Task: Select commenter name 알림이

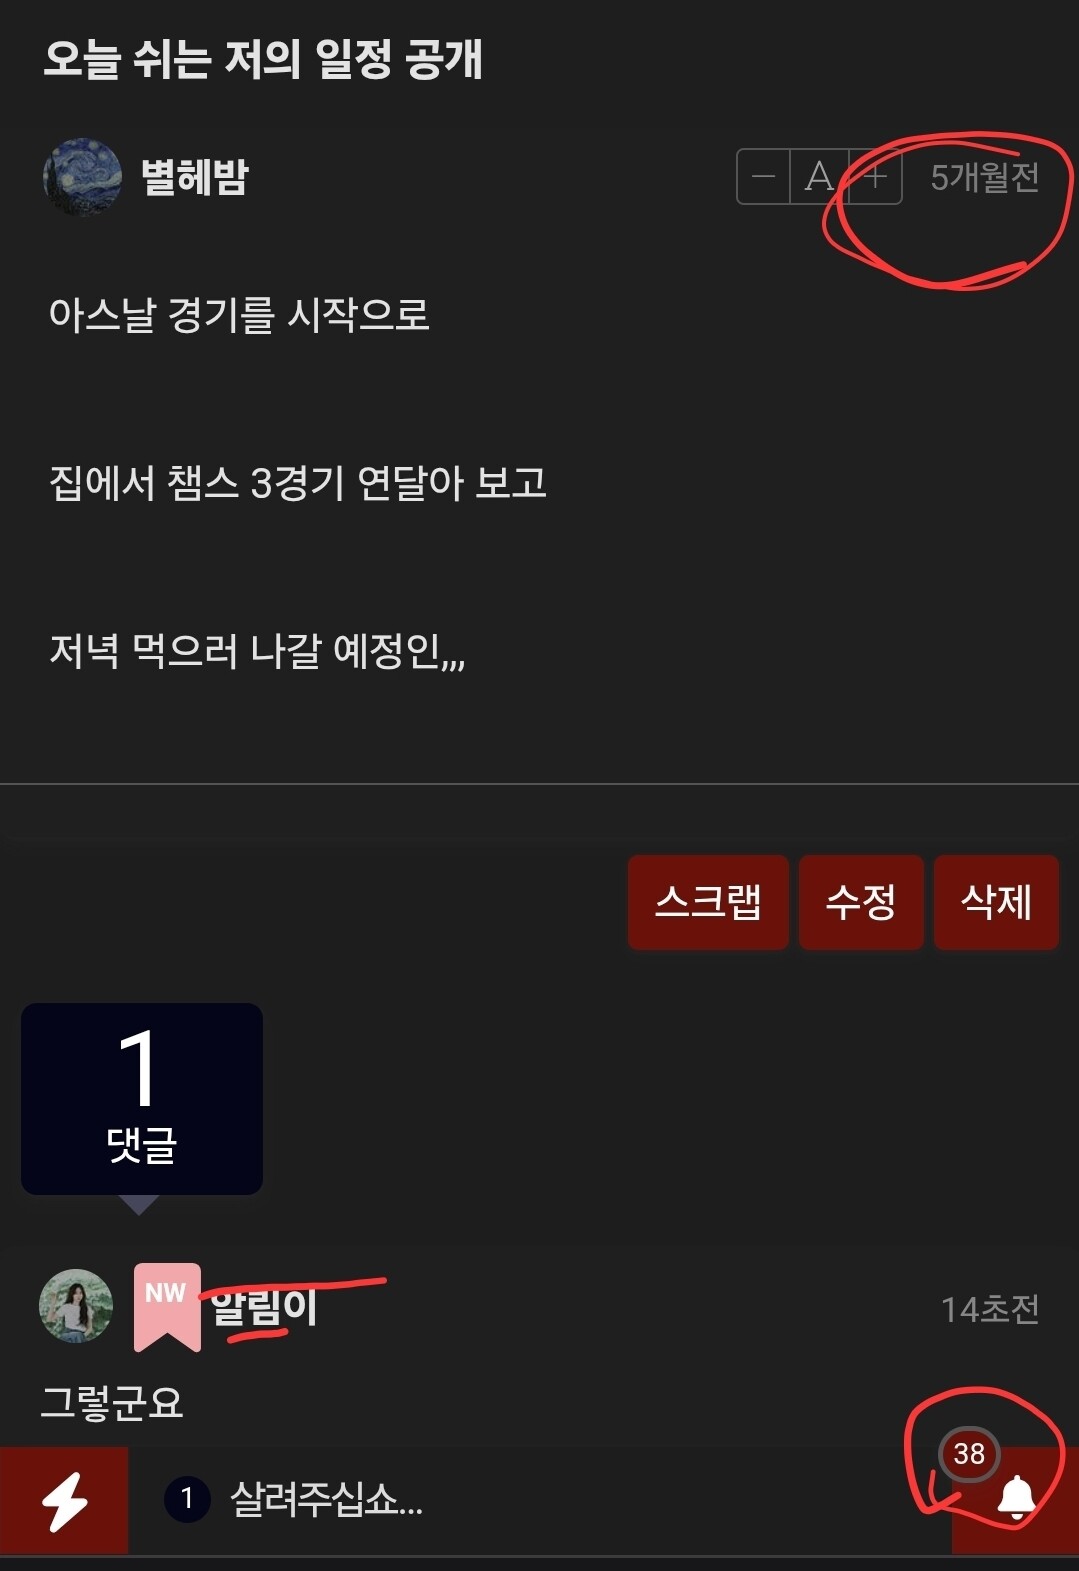Action: 264,1307
